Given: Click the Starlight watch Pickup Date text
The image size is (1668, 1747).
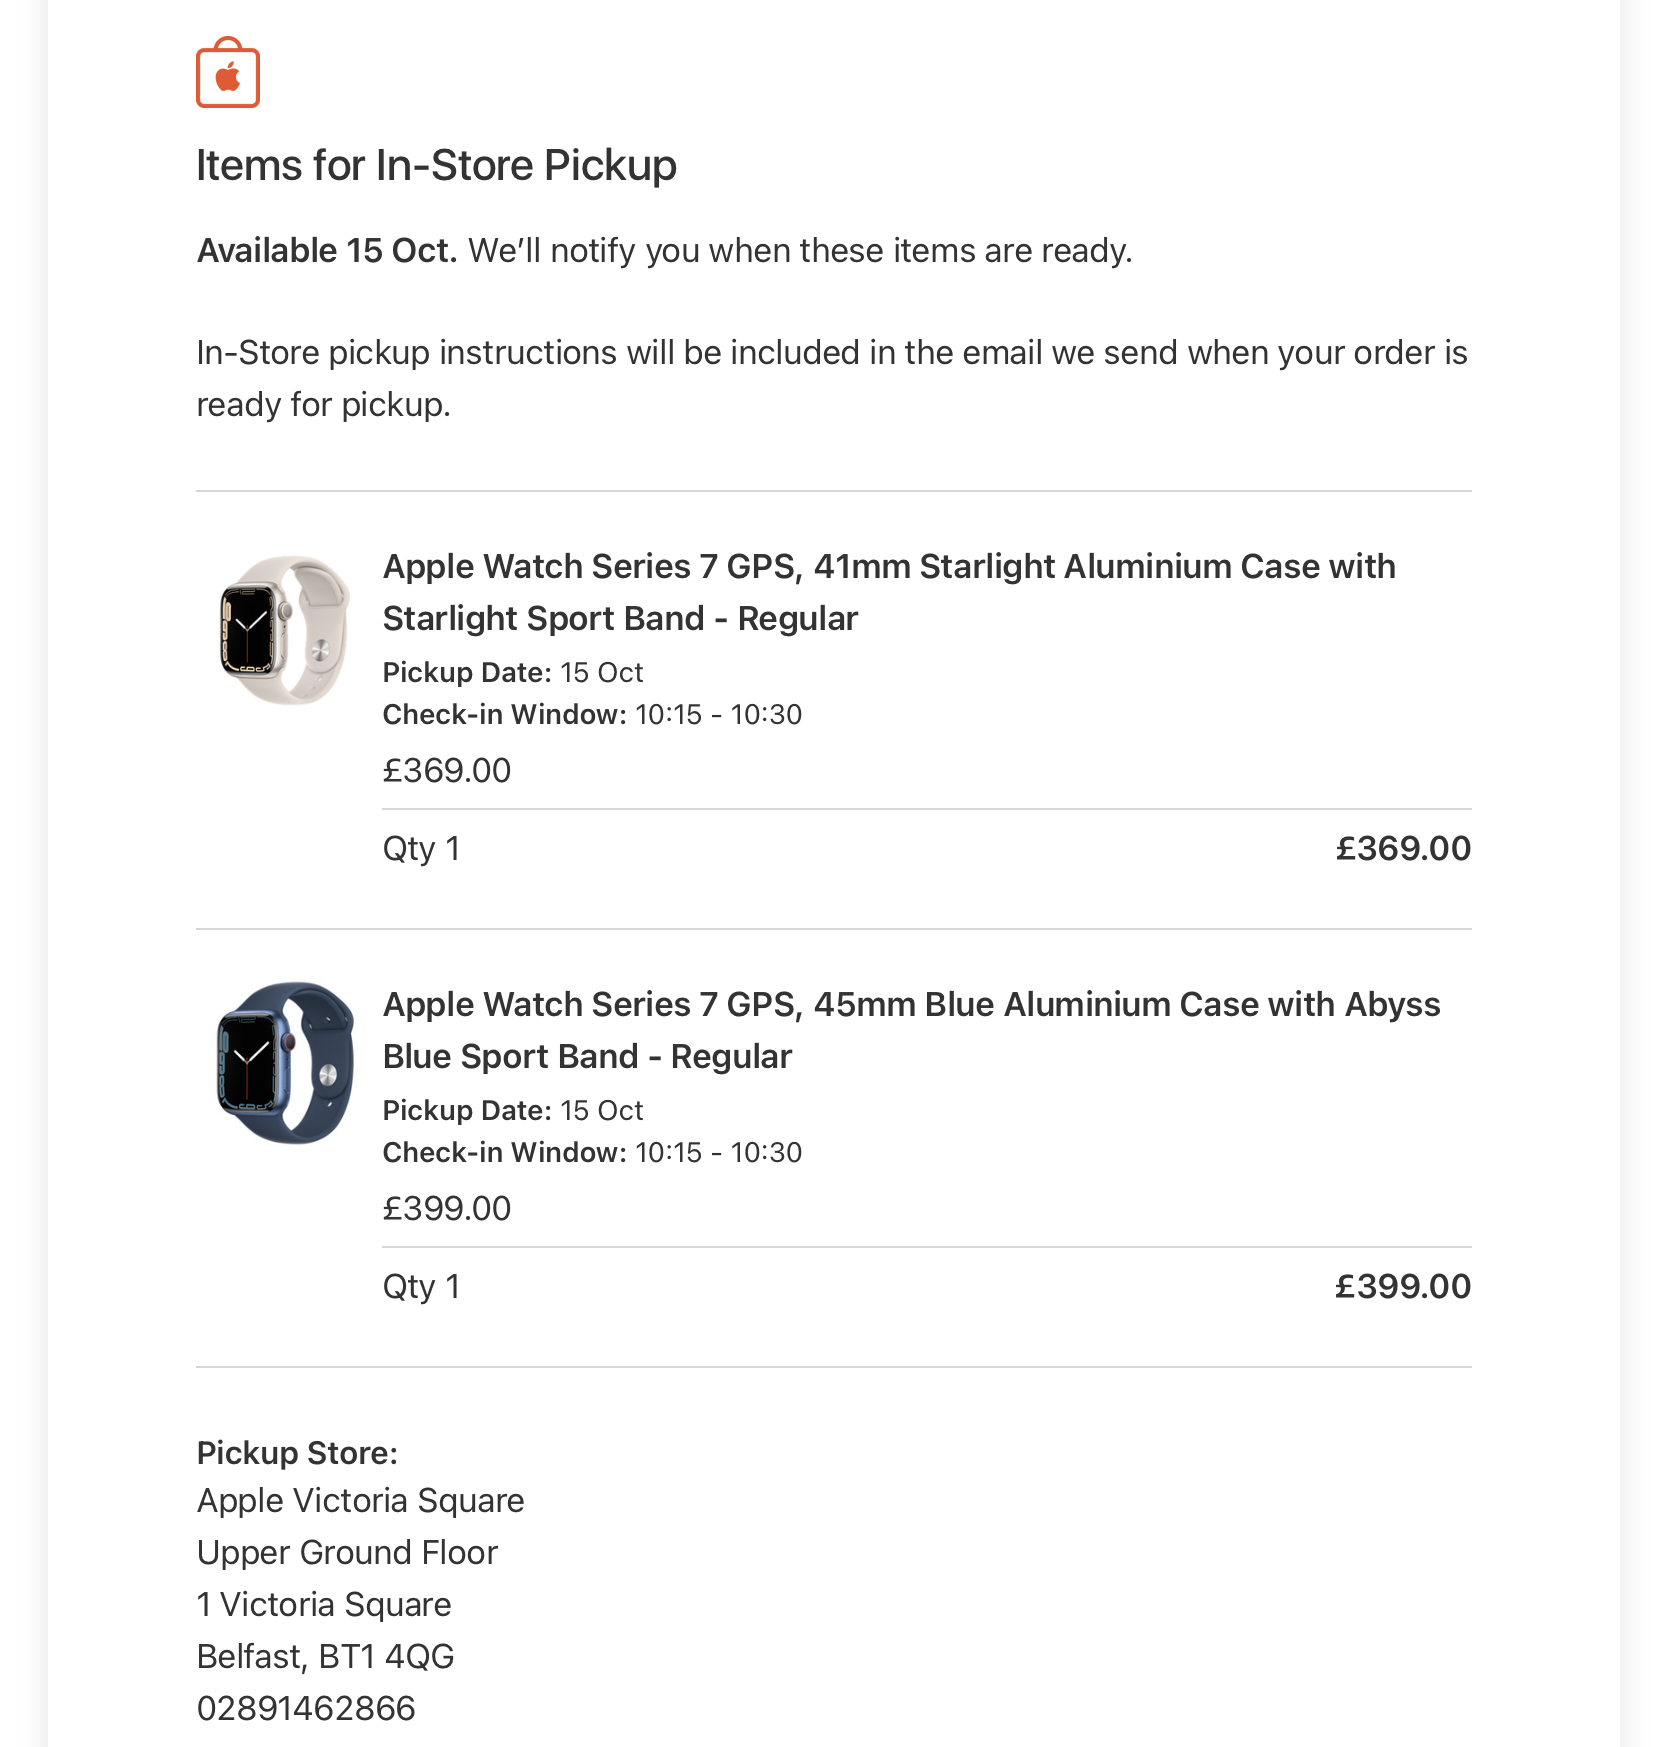Looking at the screenshot, I should pyautogui.click(x=512, y=672).
